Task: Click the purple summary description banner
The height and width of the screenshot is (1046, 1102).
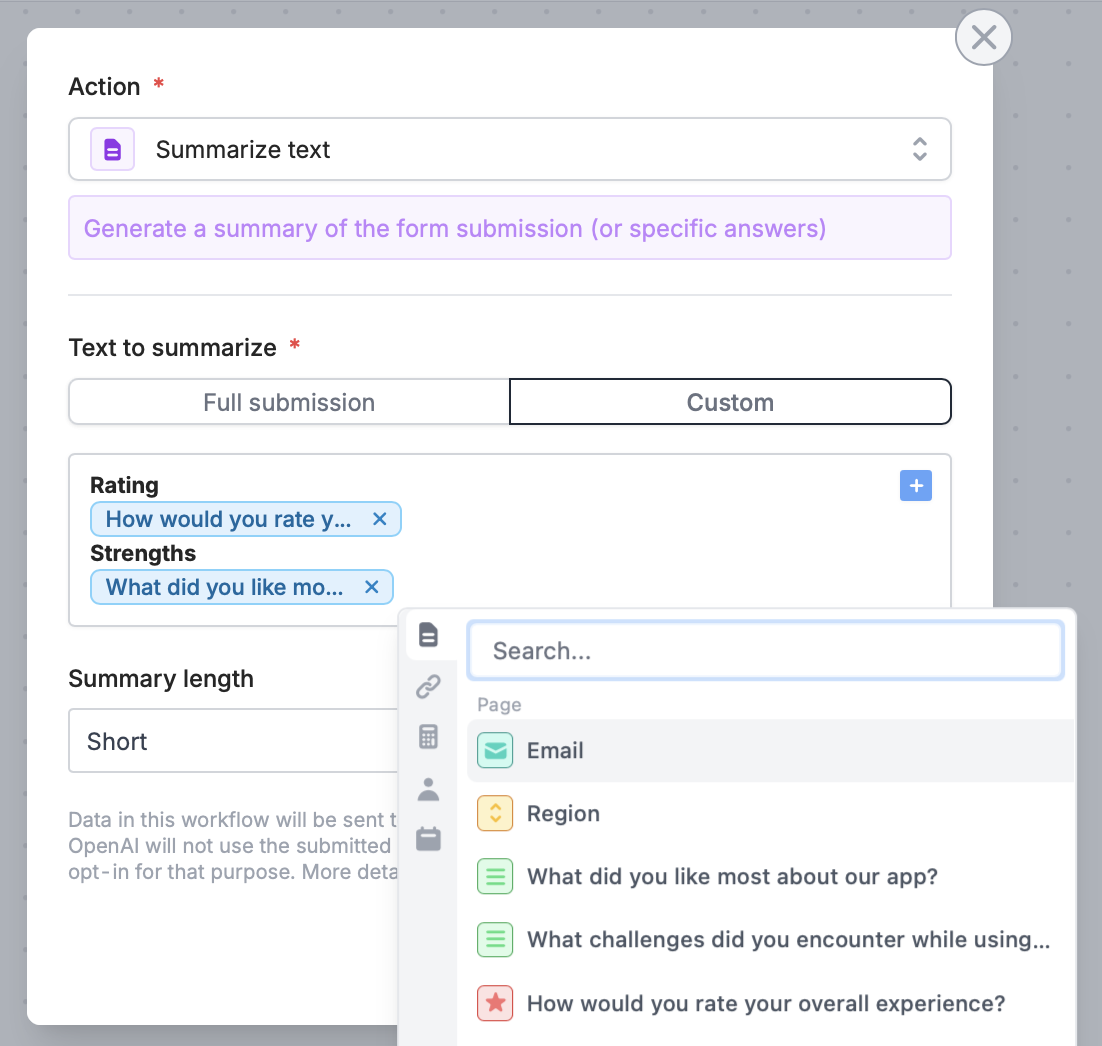Action: tap(510, 228)
